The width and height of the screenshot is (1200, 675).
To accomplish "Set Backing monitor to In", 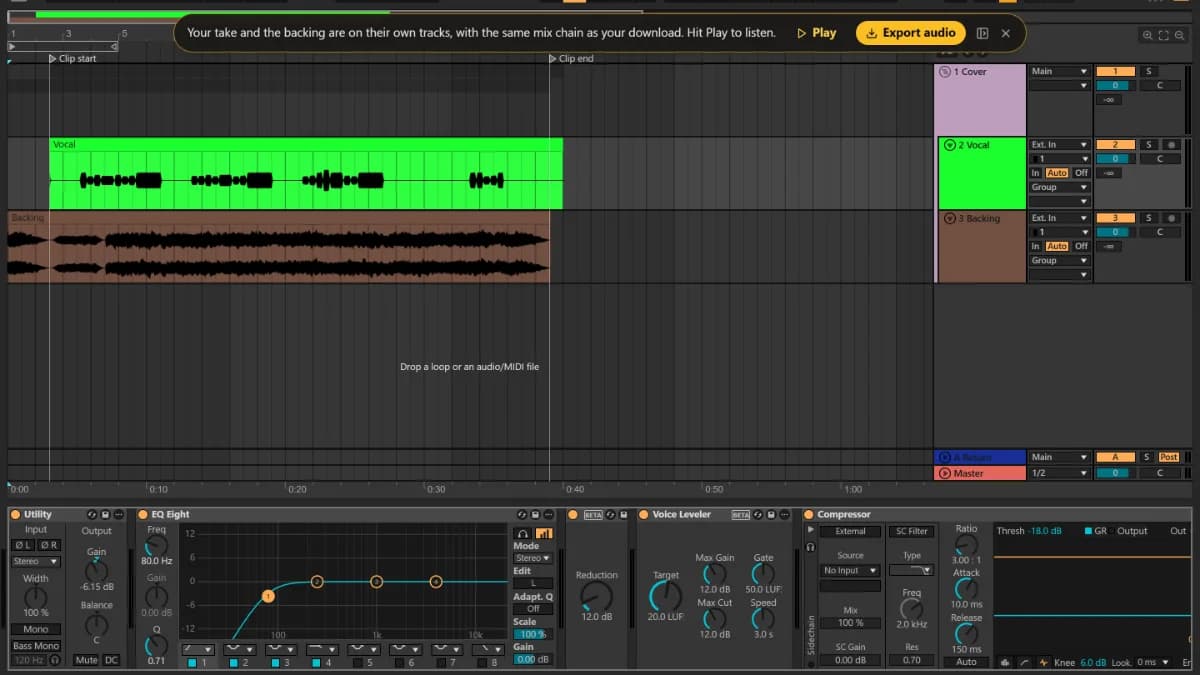I will 1036,246.
